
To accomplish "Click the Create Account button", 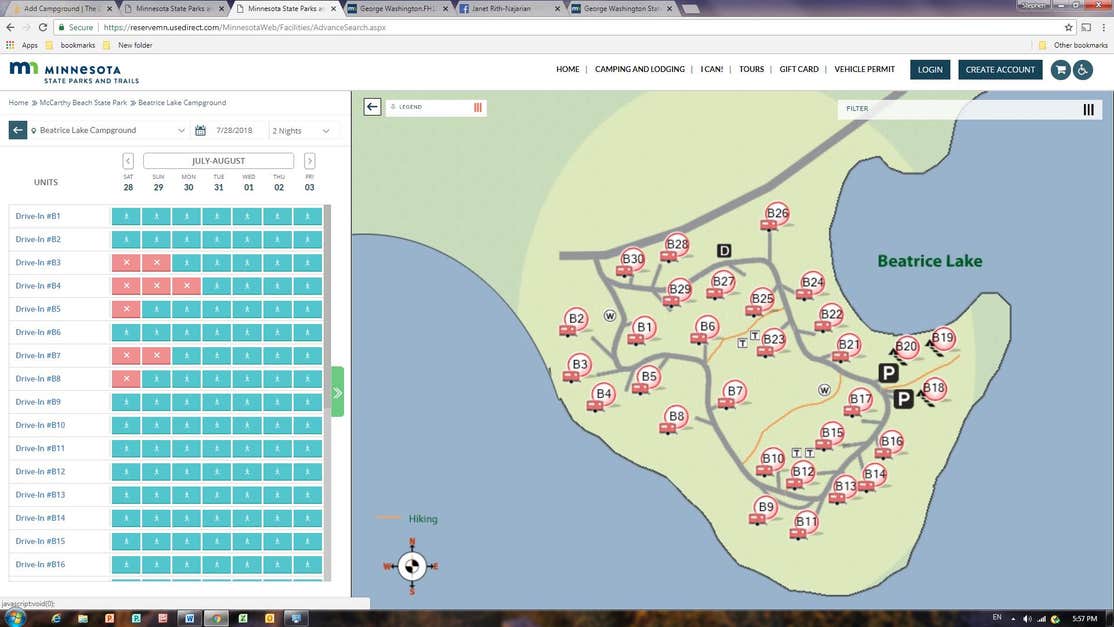I will tap(1000, 70).
